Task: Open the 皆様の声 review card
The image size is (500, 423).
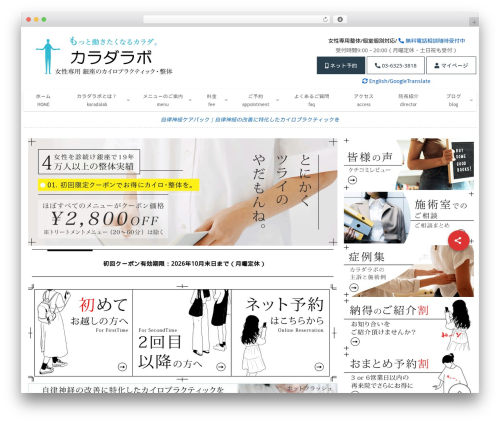Action: [409, 164]
